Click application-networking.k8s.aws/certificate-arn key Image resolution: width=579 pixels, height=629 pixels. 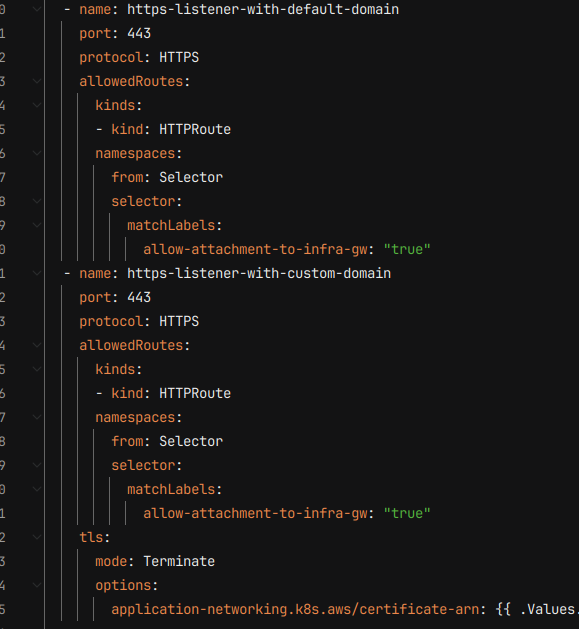[295, 609]
